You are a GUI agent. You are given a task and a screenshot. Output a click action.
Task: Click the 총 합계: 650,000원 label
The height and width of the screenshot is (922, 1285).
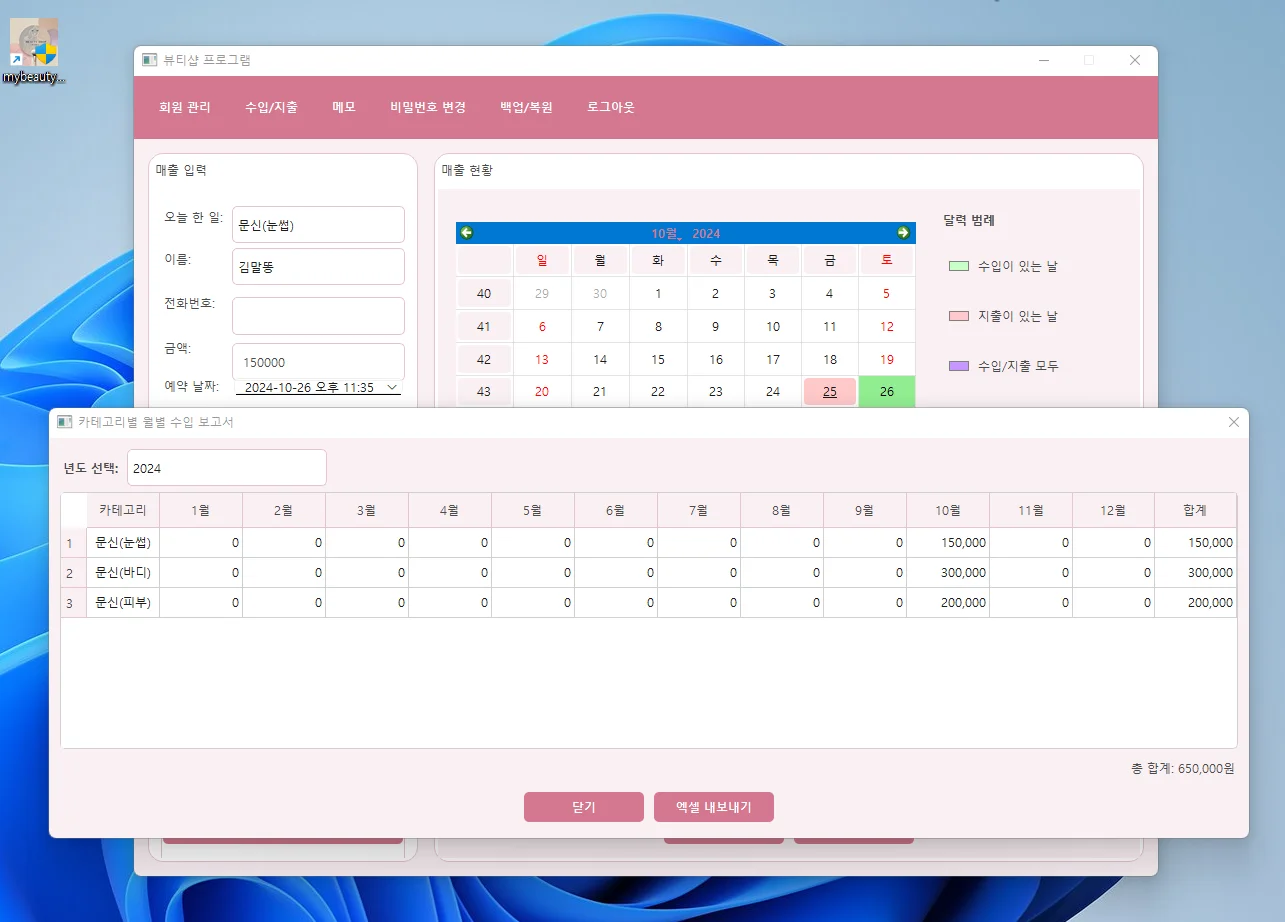[x=1183, y=769]
